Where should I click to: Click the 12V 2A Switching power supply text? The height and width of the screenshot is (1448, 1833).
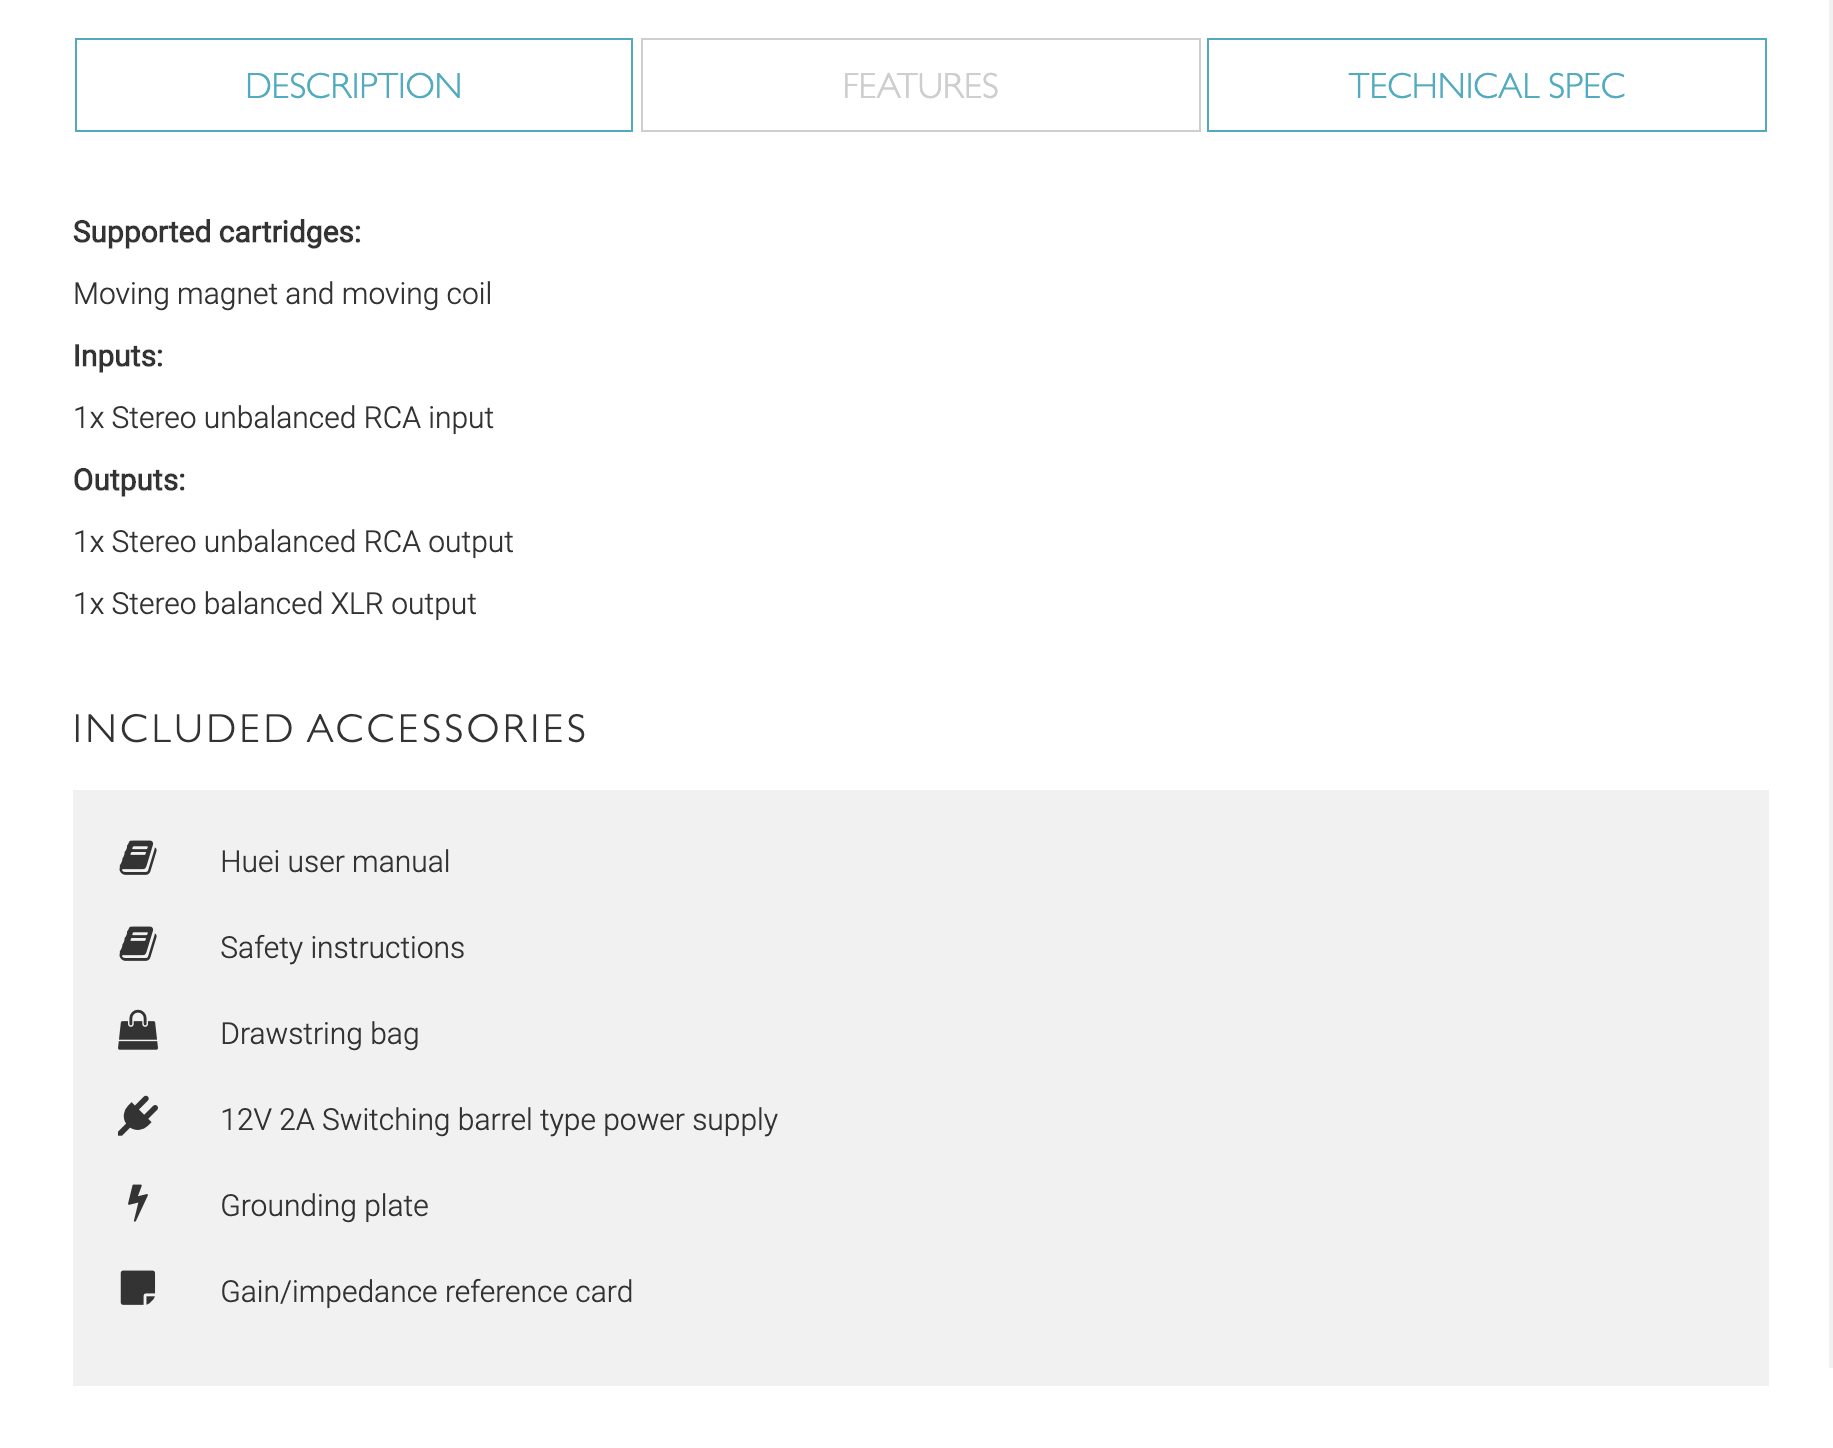click(x=499, y=1120)
